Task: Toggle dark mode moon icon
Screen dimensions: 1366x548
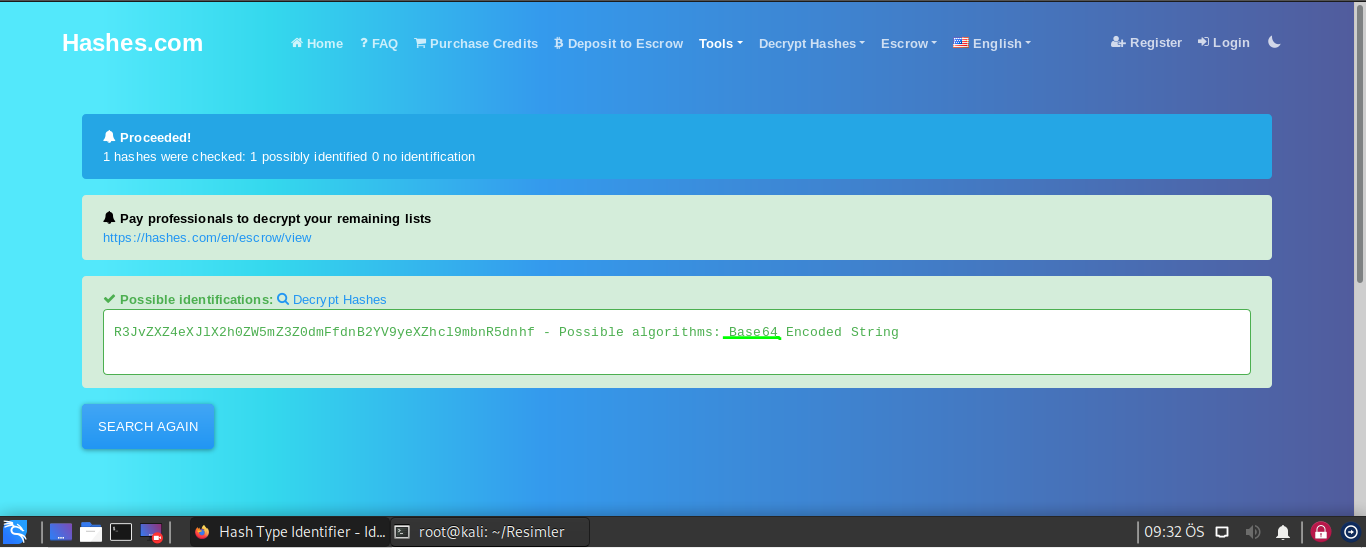Action: pos(1274,42)
